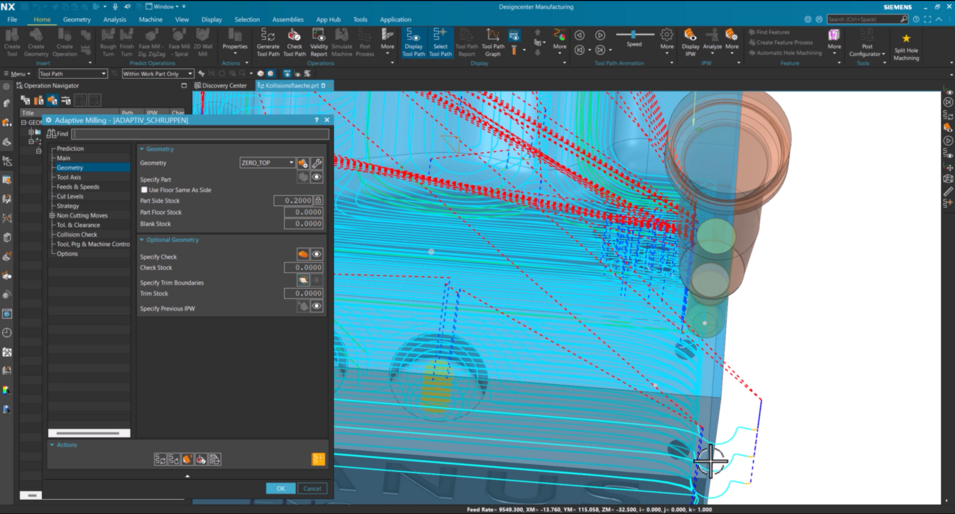Click the Find search field in dialog

(200, 133)
